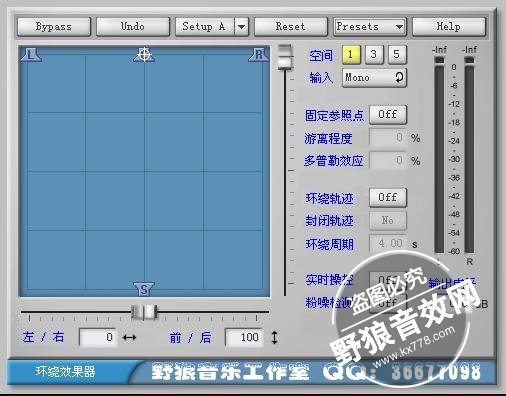The height and width of the screenshot is (396, 506).
Task: Toggle 固定参照点 Off switch
Action: click(x=388, y=115)
